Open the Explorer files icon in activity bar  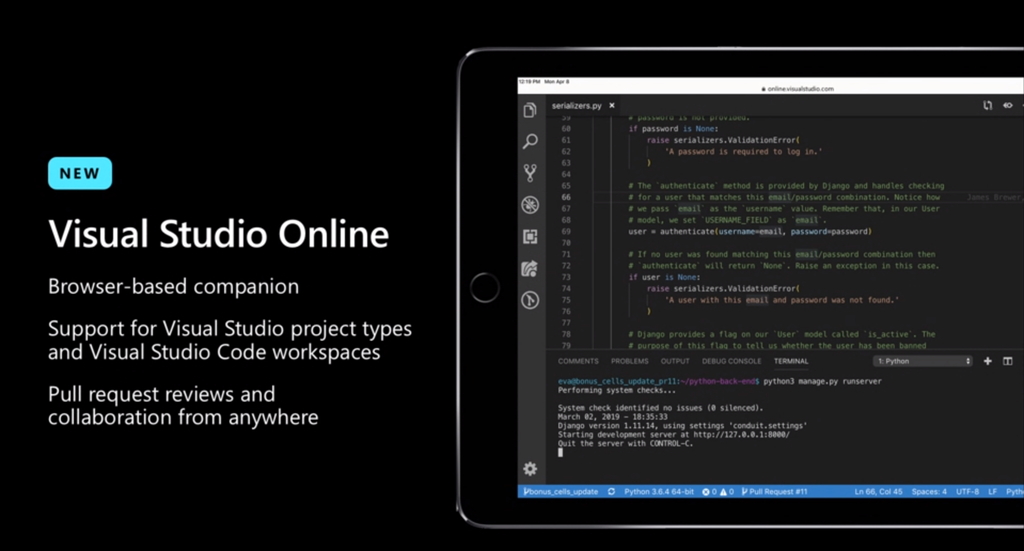pyautogui.click(x=530, y=110)
